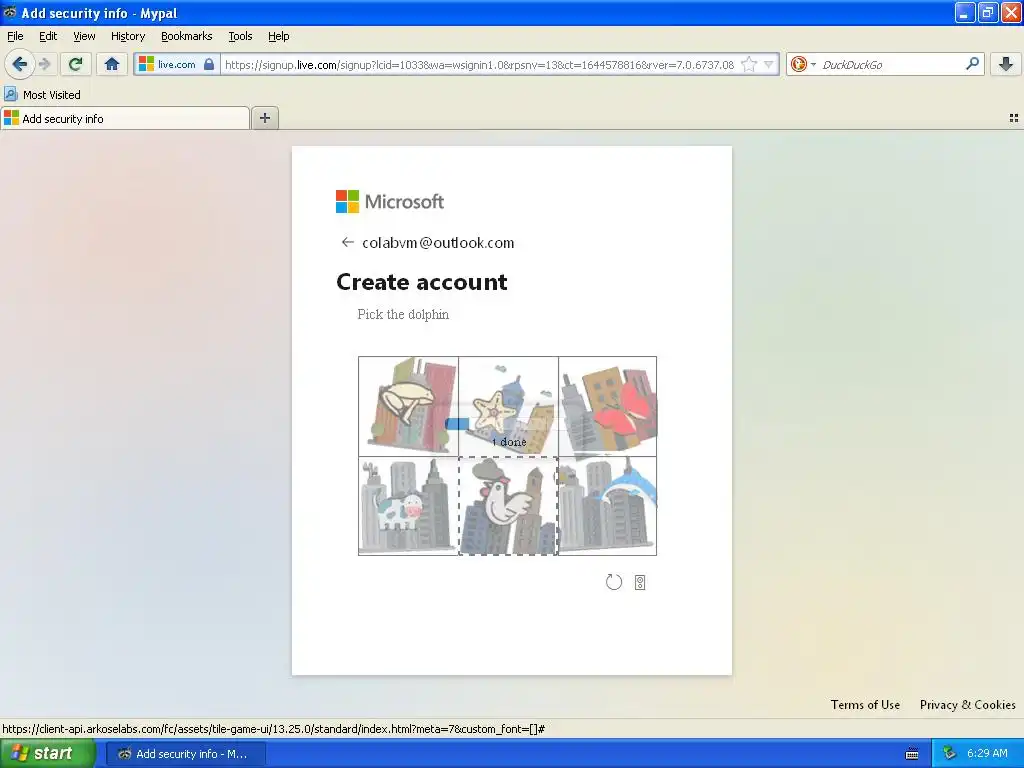Select the Add security info tab
This screenshot has height=768, width=1024.
point(125,118)
